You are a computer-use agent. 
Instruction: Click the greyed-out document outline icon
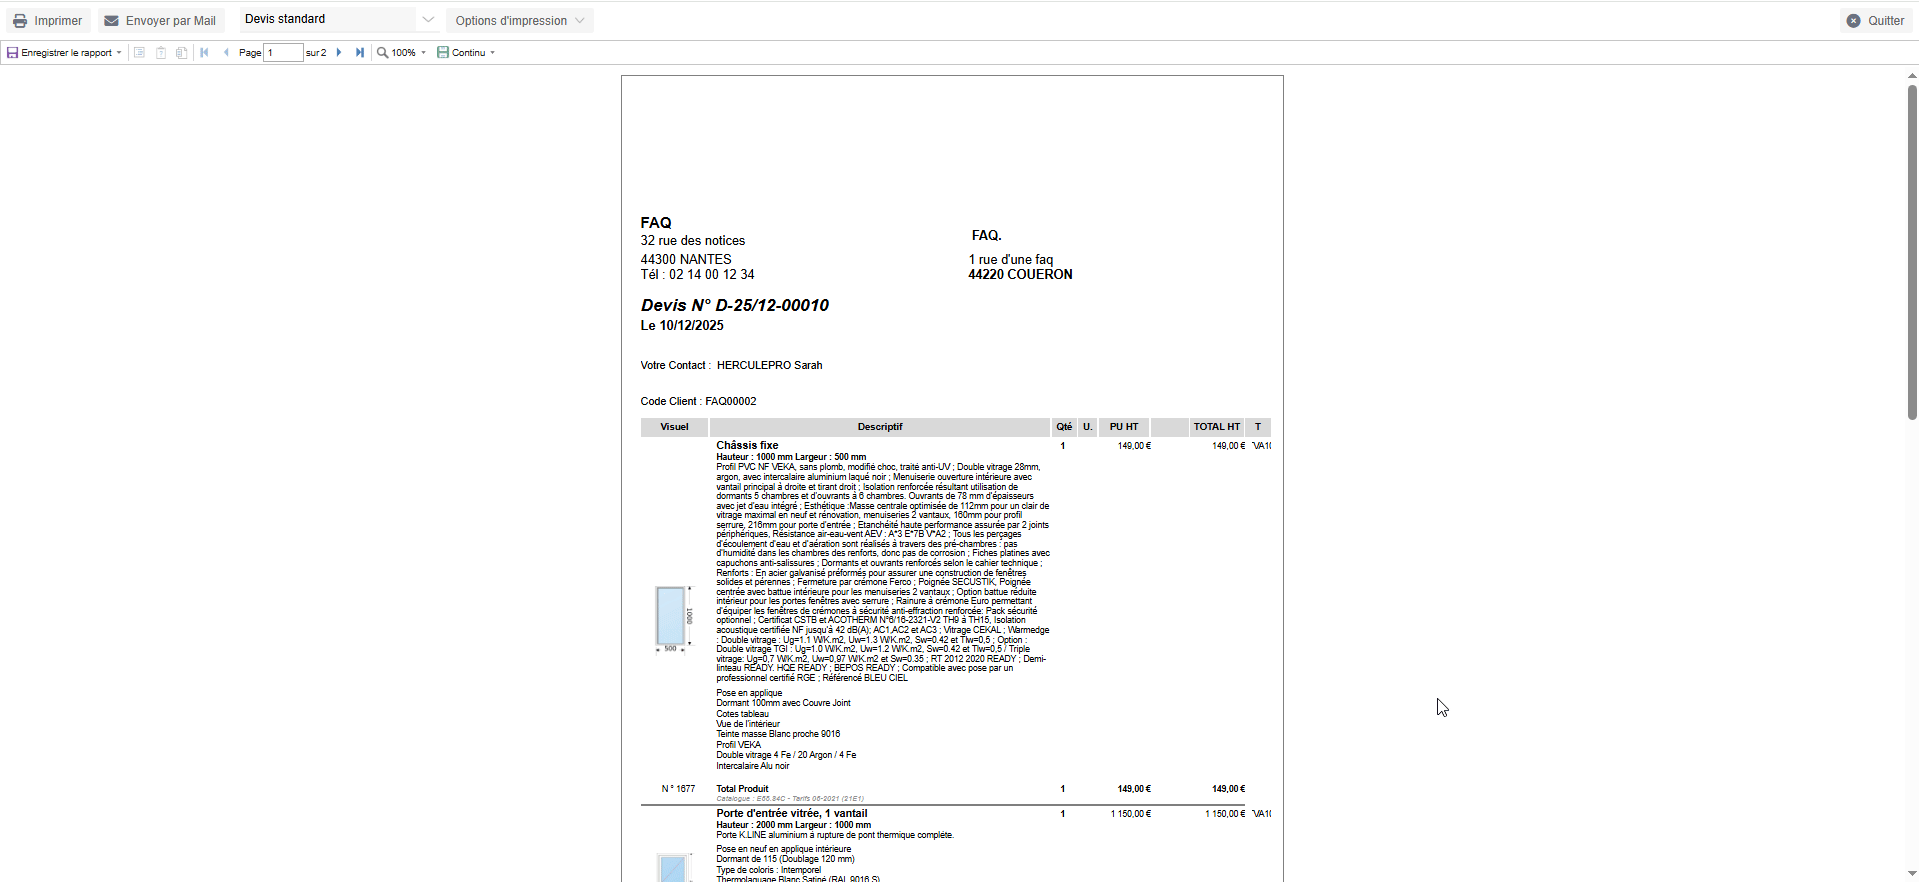[x=139, y=53]
